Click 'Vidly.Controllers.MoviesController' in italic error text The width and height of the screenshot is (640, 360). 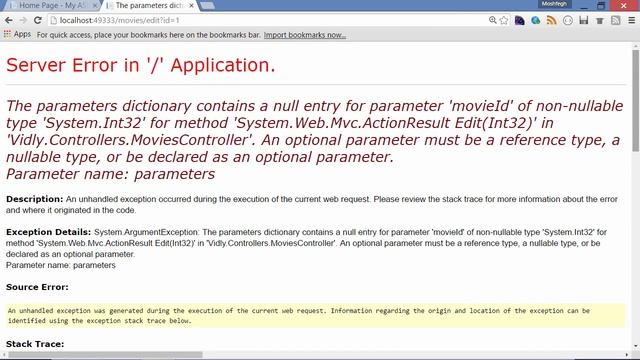(130, 140)
